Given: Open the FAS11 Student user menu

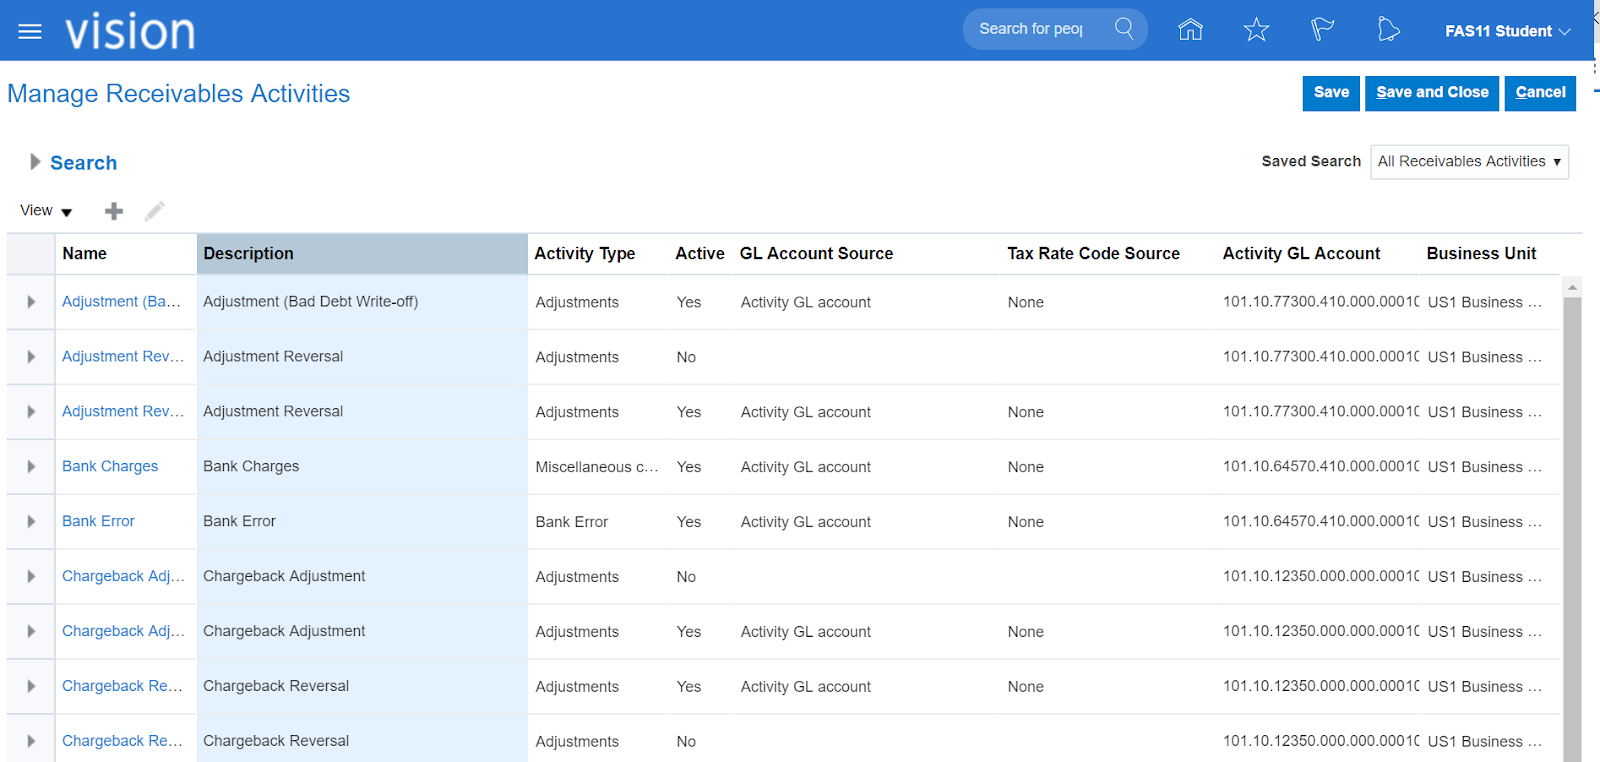Looking at the screenshot, I should click(x=1507, y=31).
